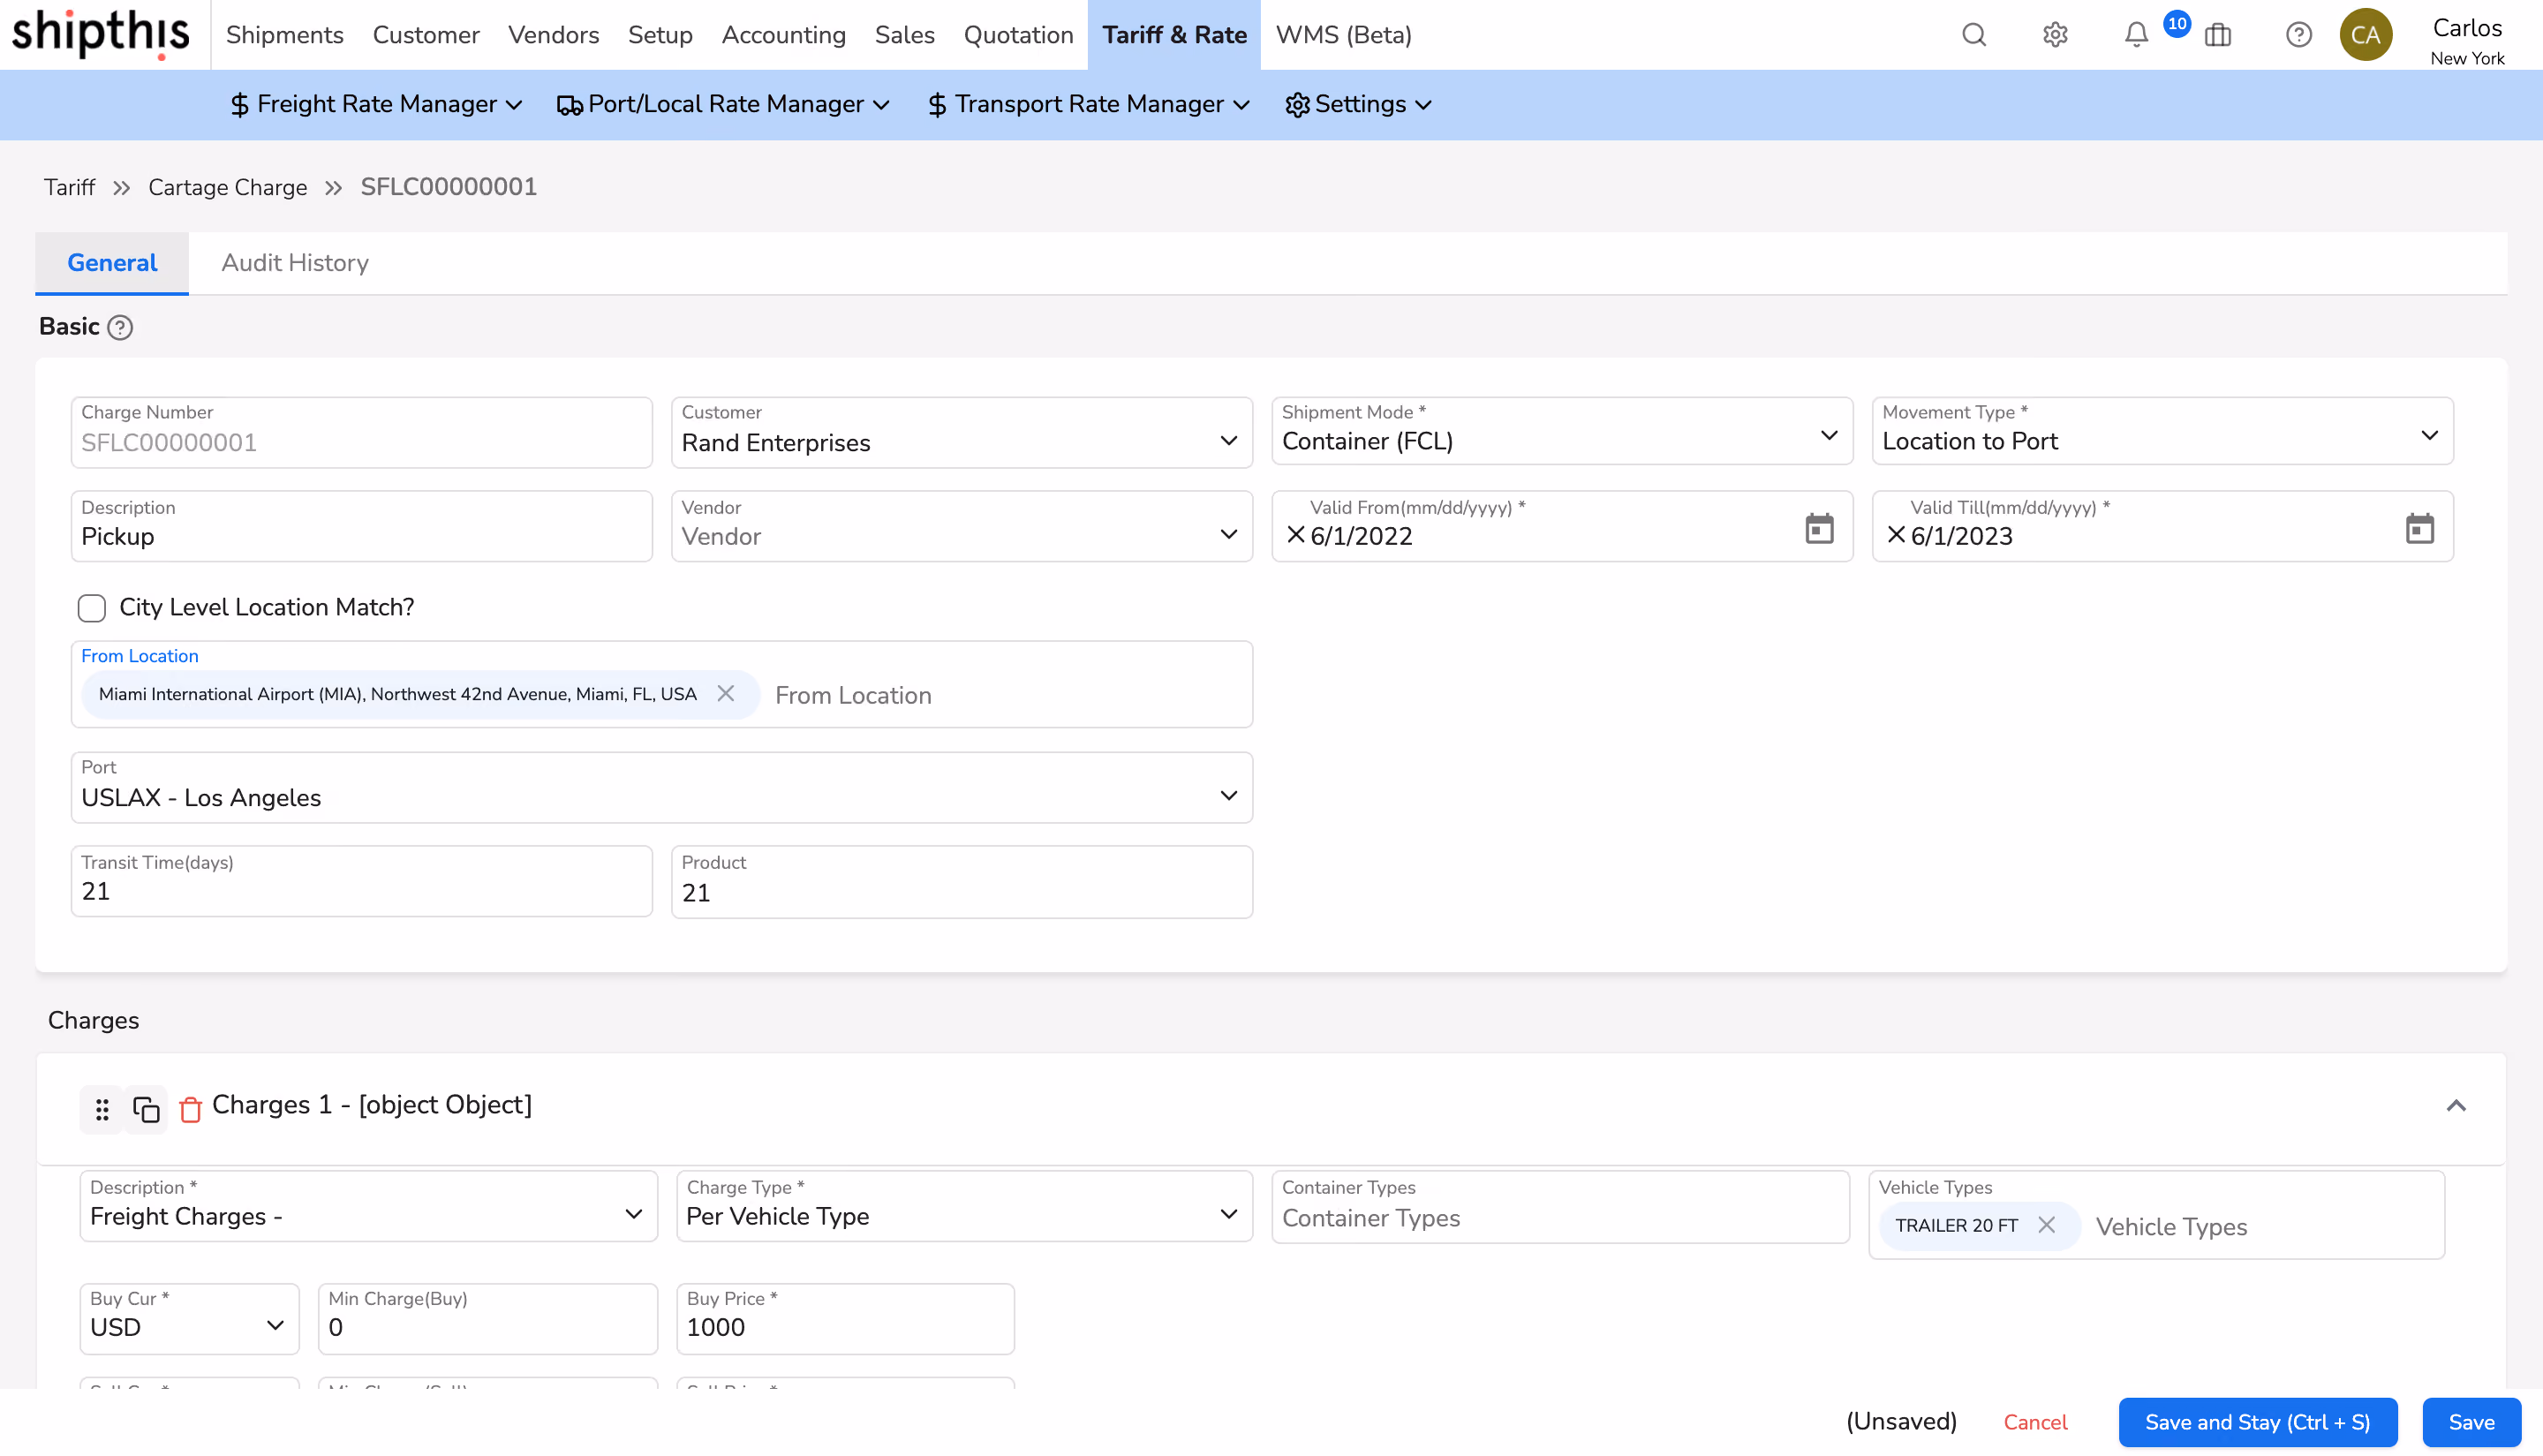Open the Charge Type dropdown
This screenshot has width=2543, height=1456.
click(964, 1206)
